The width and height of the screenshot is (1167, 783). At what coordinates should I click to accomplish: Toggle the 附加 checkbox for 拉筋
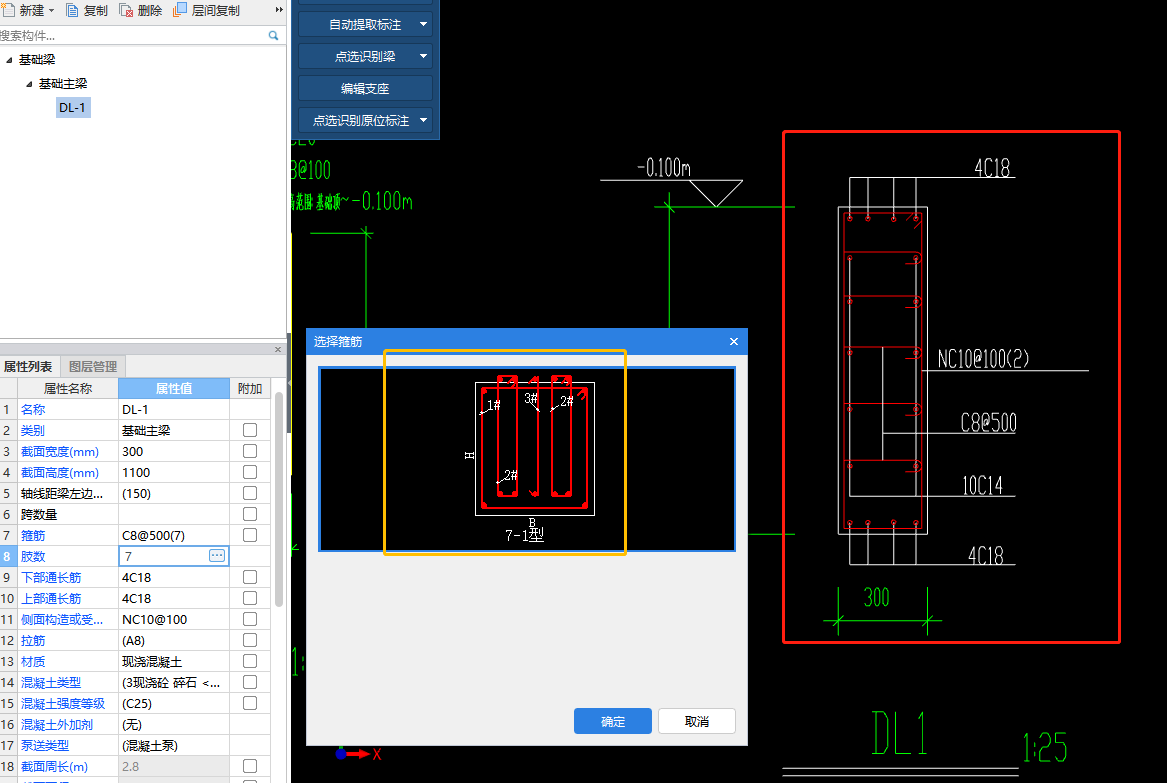pos(250,640)
